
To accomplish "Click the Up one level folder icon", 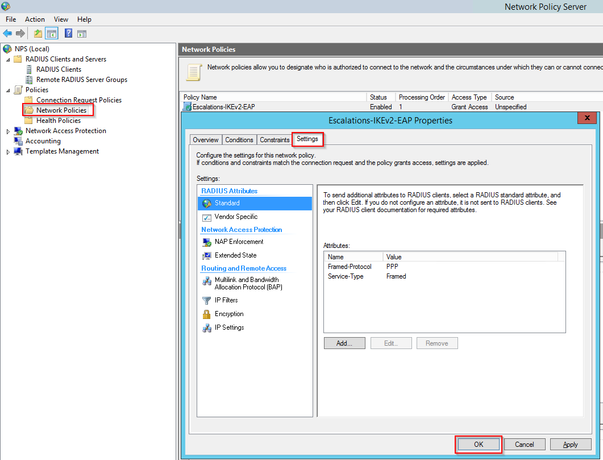I will pyautogui.click(x=38, y=34).
